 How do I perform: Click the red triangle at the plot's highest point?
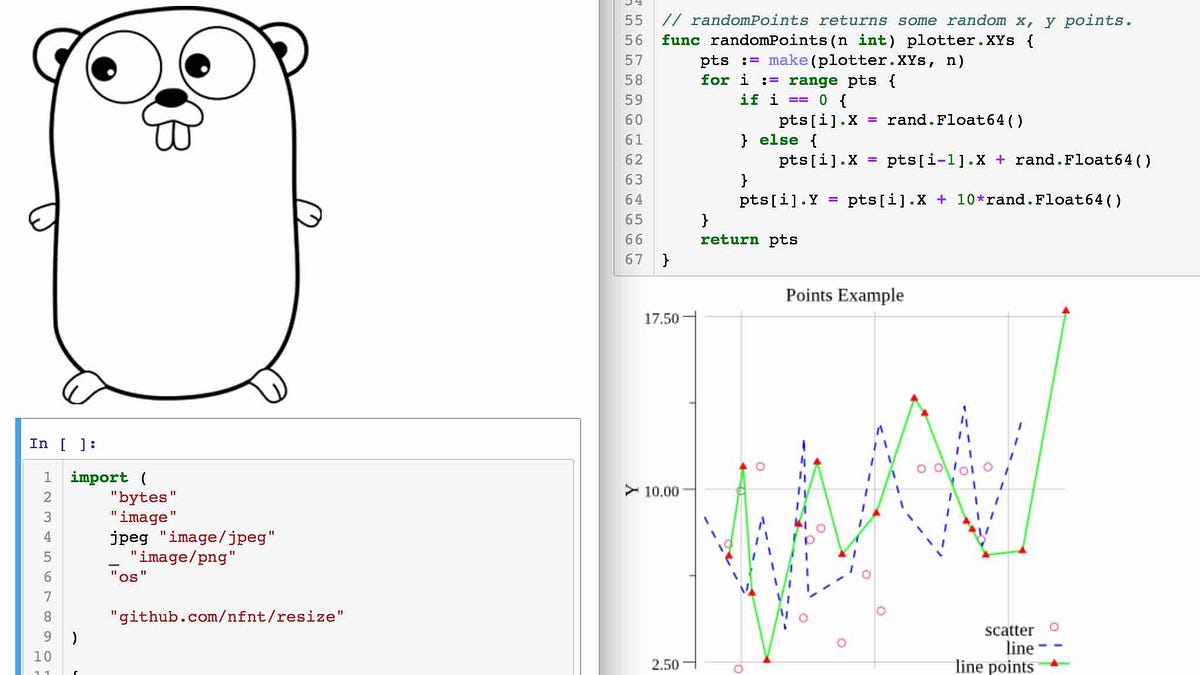(x=1066, y=311)
